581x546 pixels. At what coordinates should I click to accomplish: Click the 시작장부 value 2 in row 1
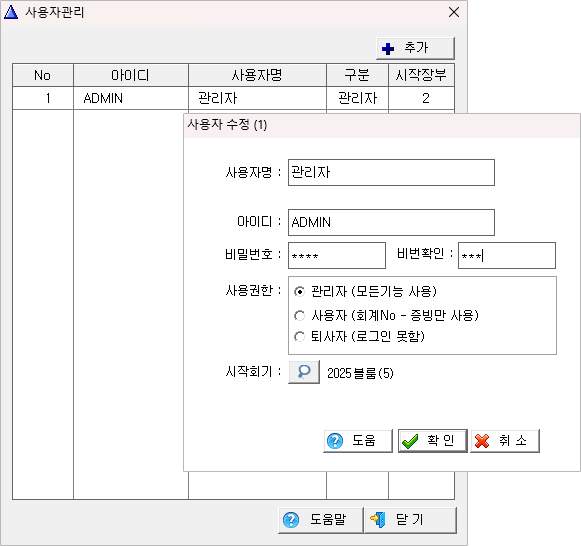[421, 99]
